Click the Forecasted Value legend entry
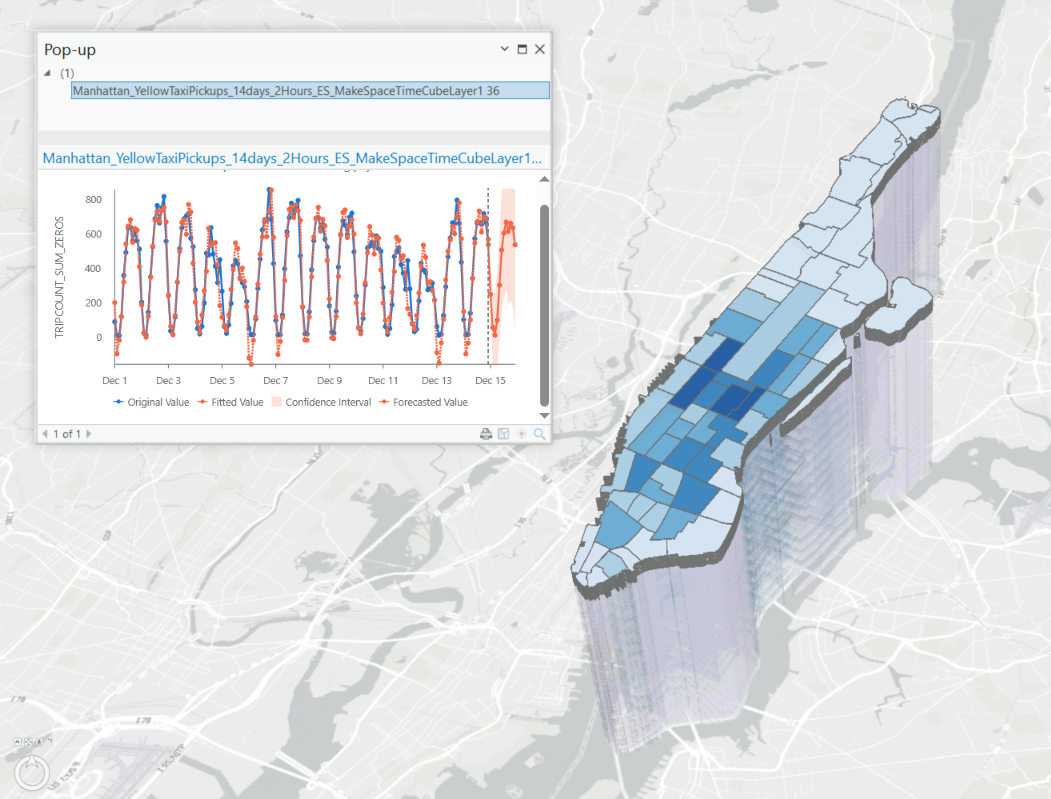 pos(428,401)
